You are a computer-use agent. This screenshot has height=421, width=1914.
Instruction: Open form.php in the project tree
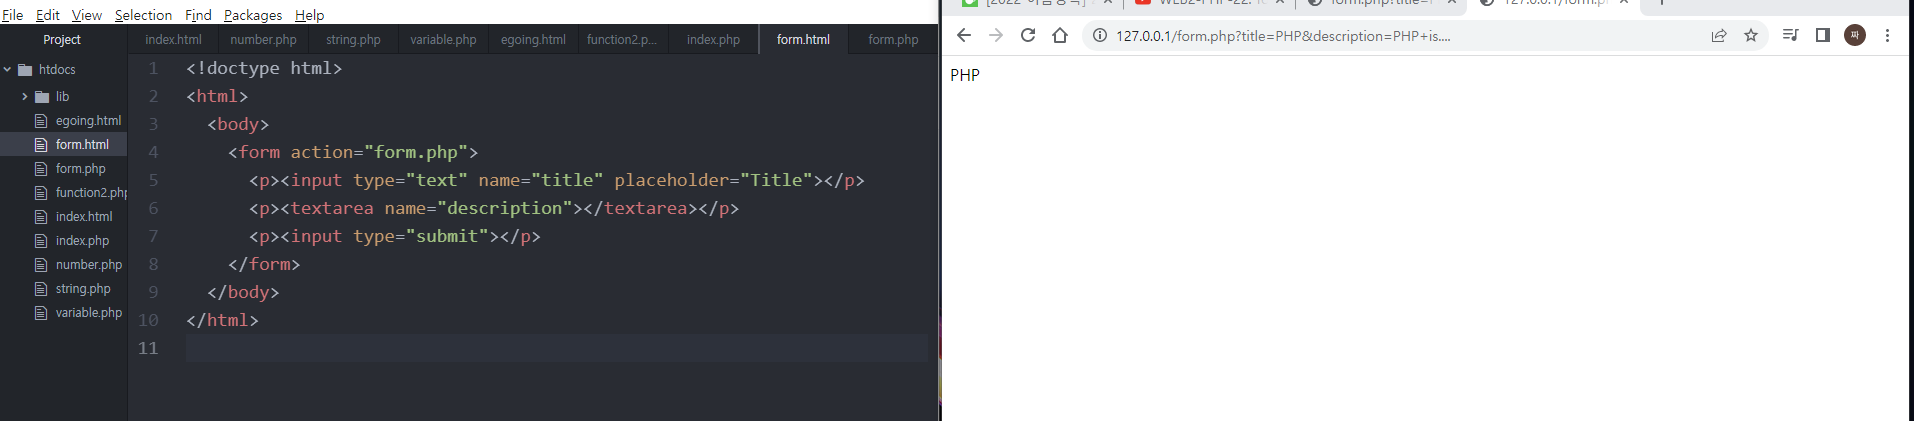click(x=80, y=169)
